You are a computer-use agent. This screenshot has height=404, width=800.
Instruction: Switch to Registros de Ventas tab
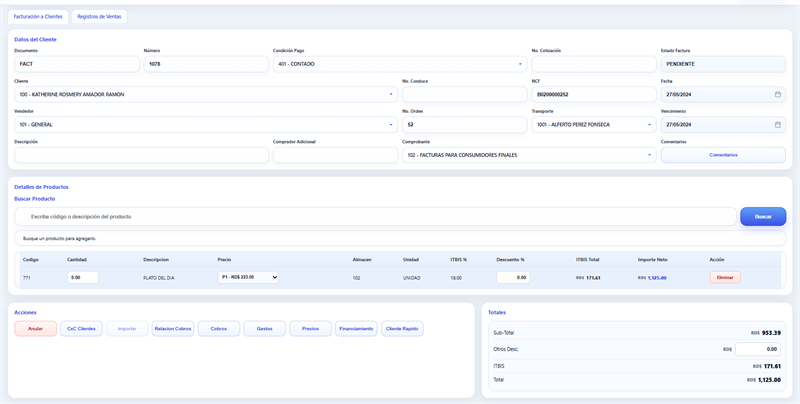coord(99,17)
